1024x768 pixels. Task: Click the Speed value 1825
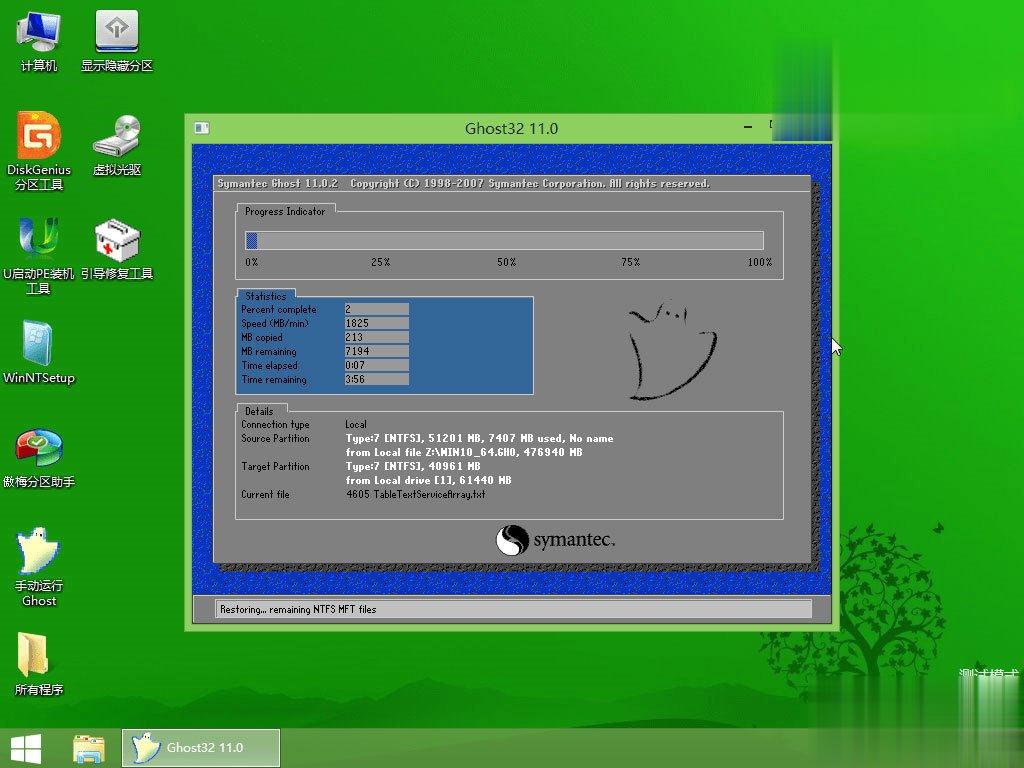click(377, 323)
